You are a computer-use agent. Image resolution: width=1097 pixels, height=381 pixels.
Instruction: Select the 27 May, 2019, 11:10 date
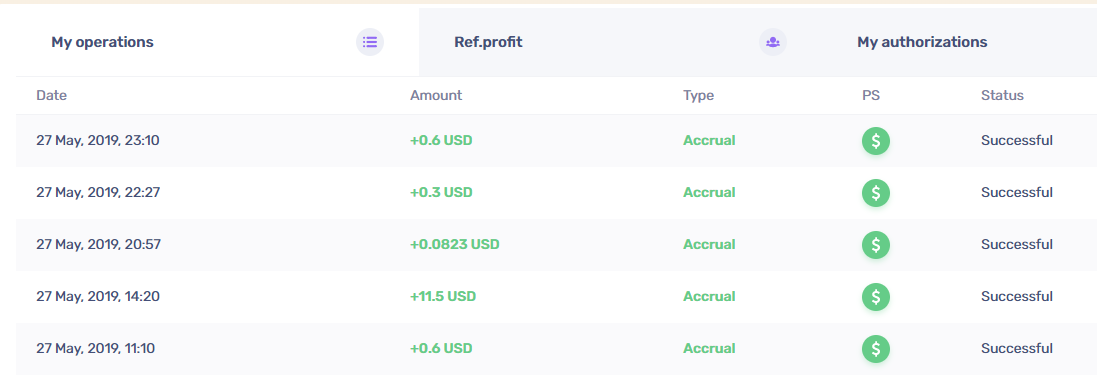[98, 348]
